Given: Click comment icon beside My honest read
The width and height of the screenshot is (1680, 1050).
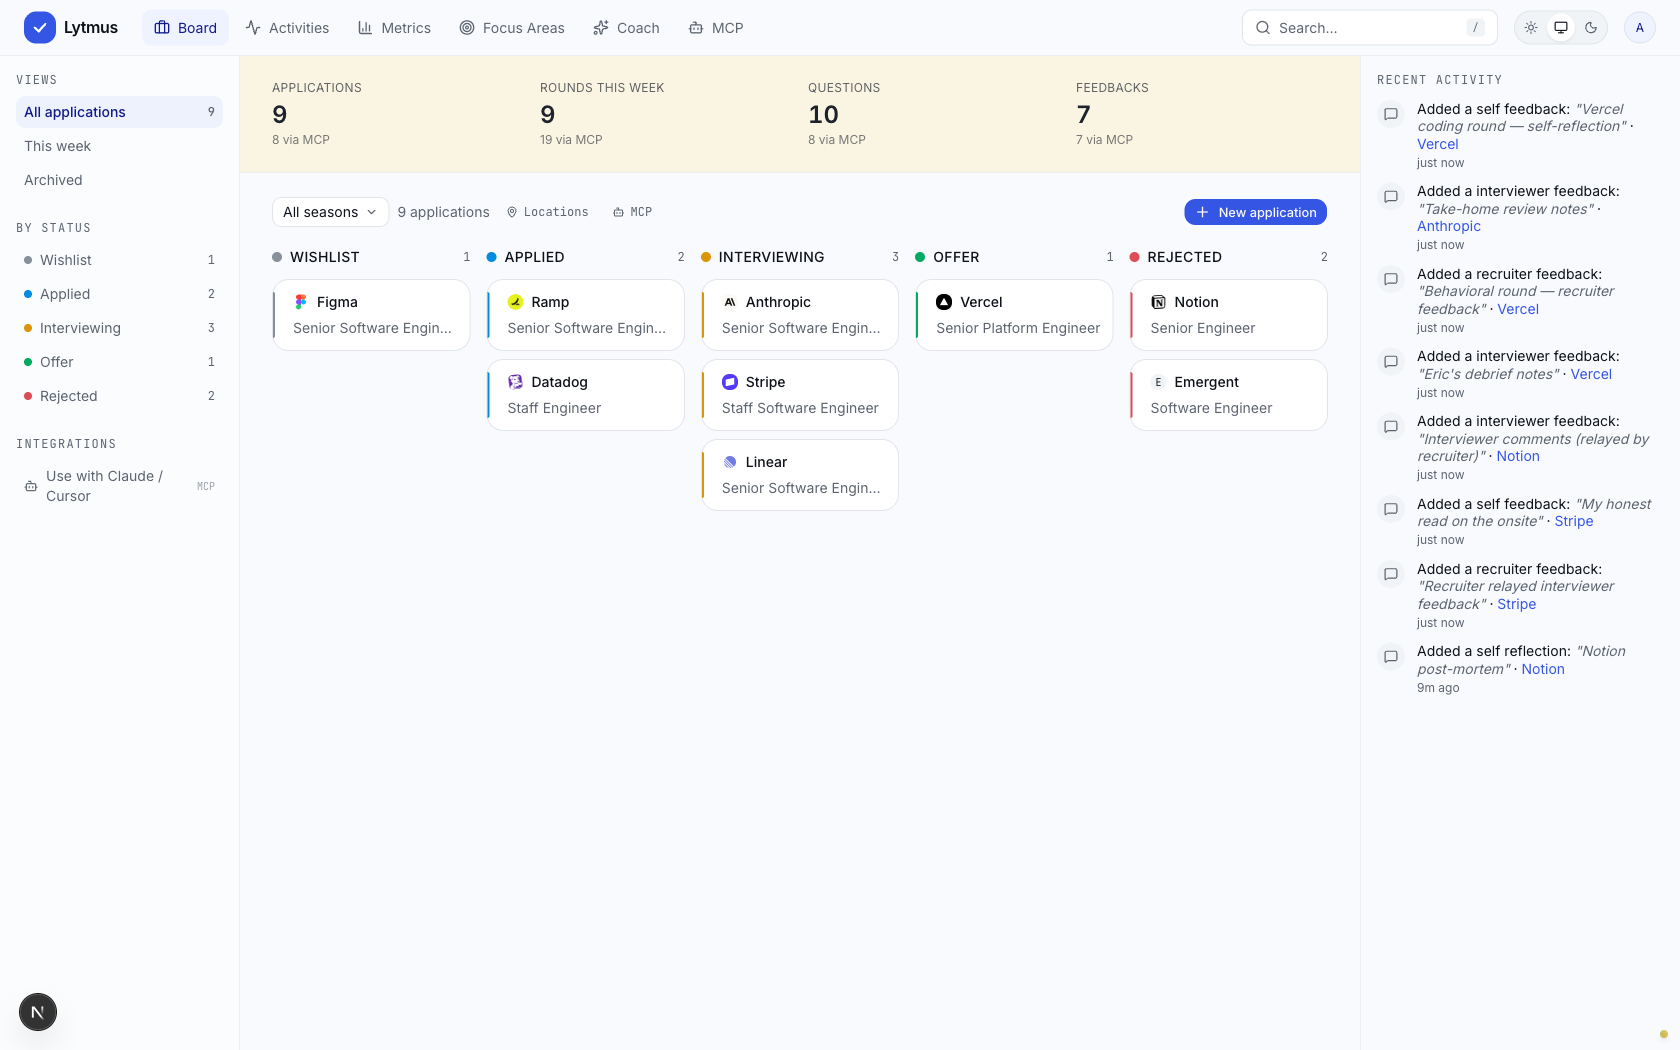Looking at the screenshot, I should (1390, 509).
